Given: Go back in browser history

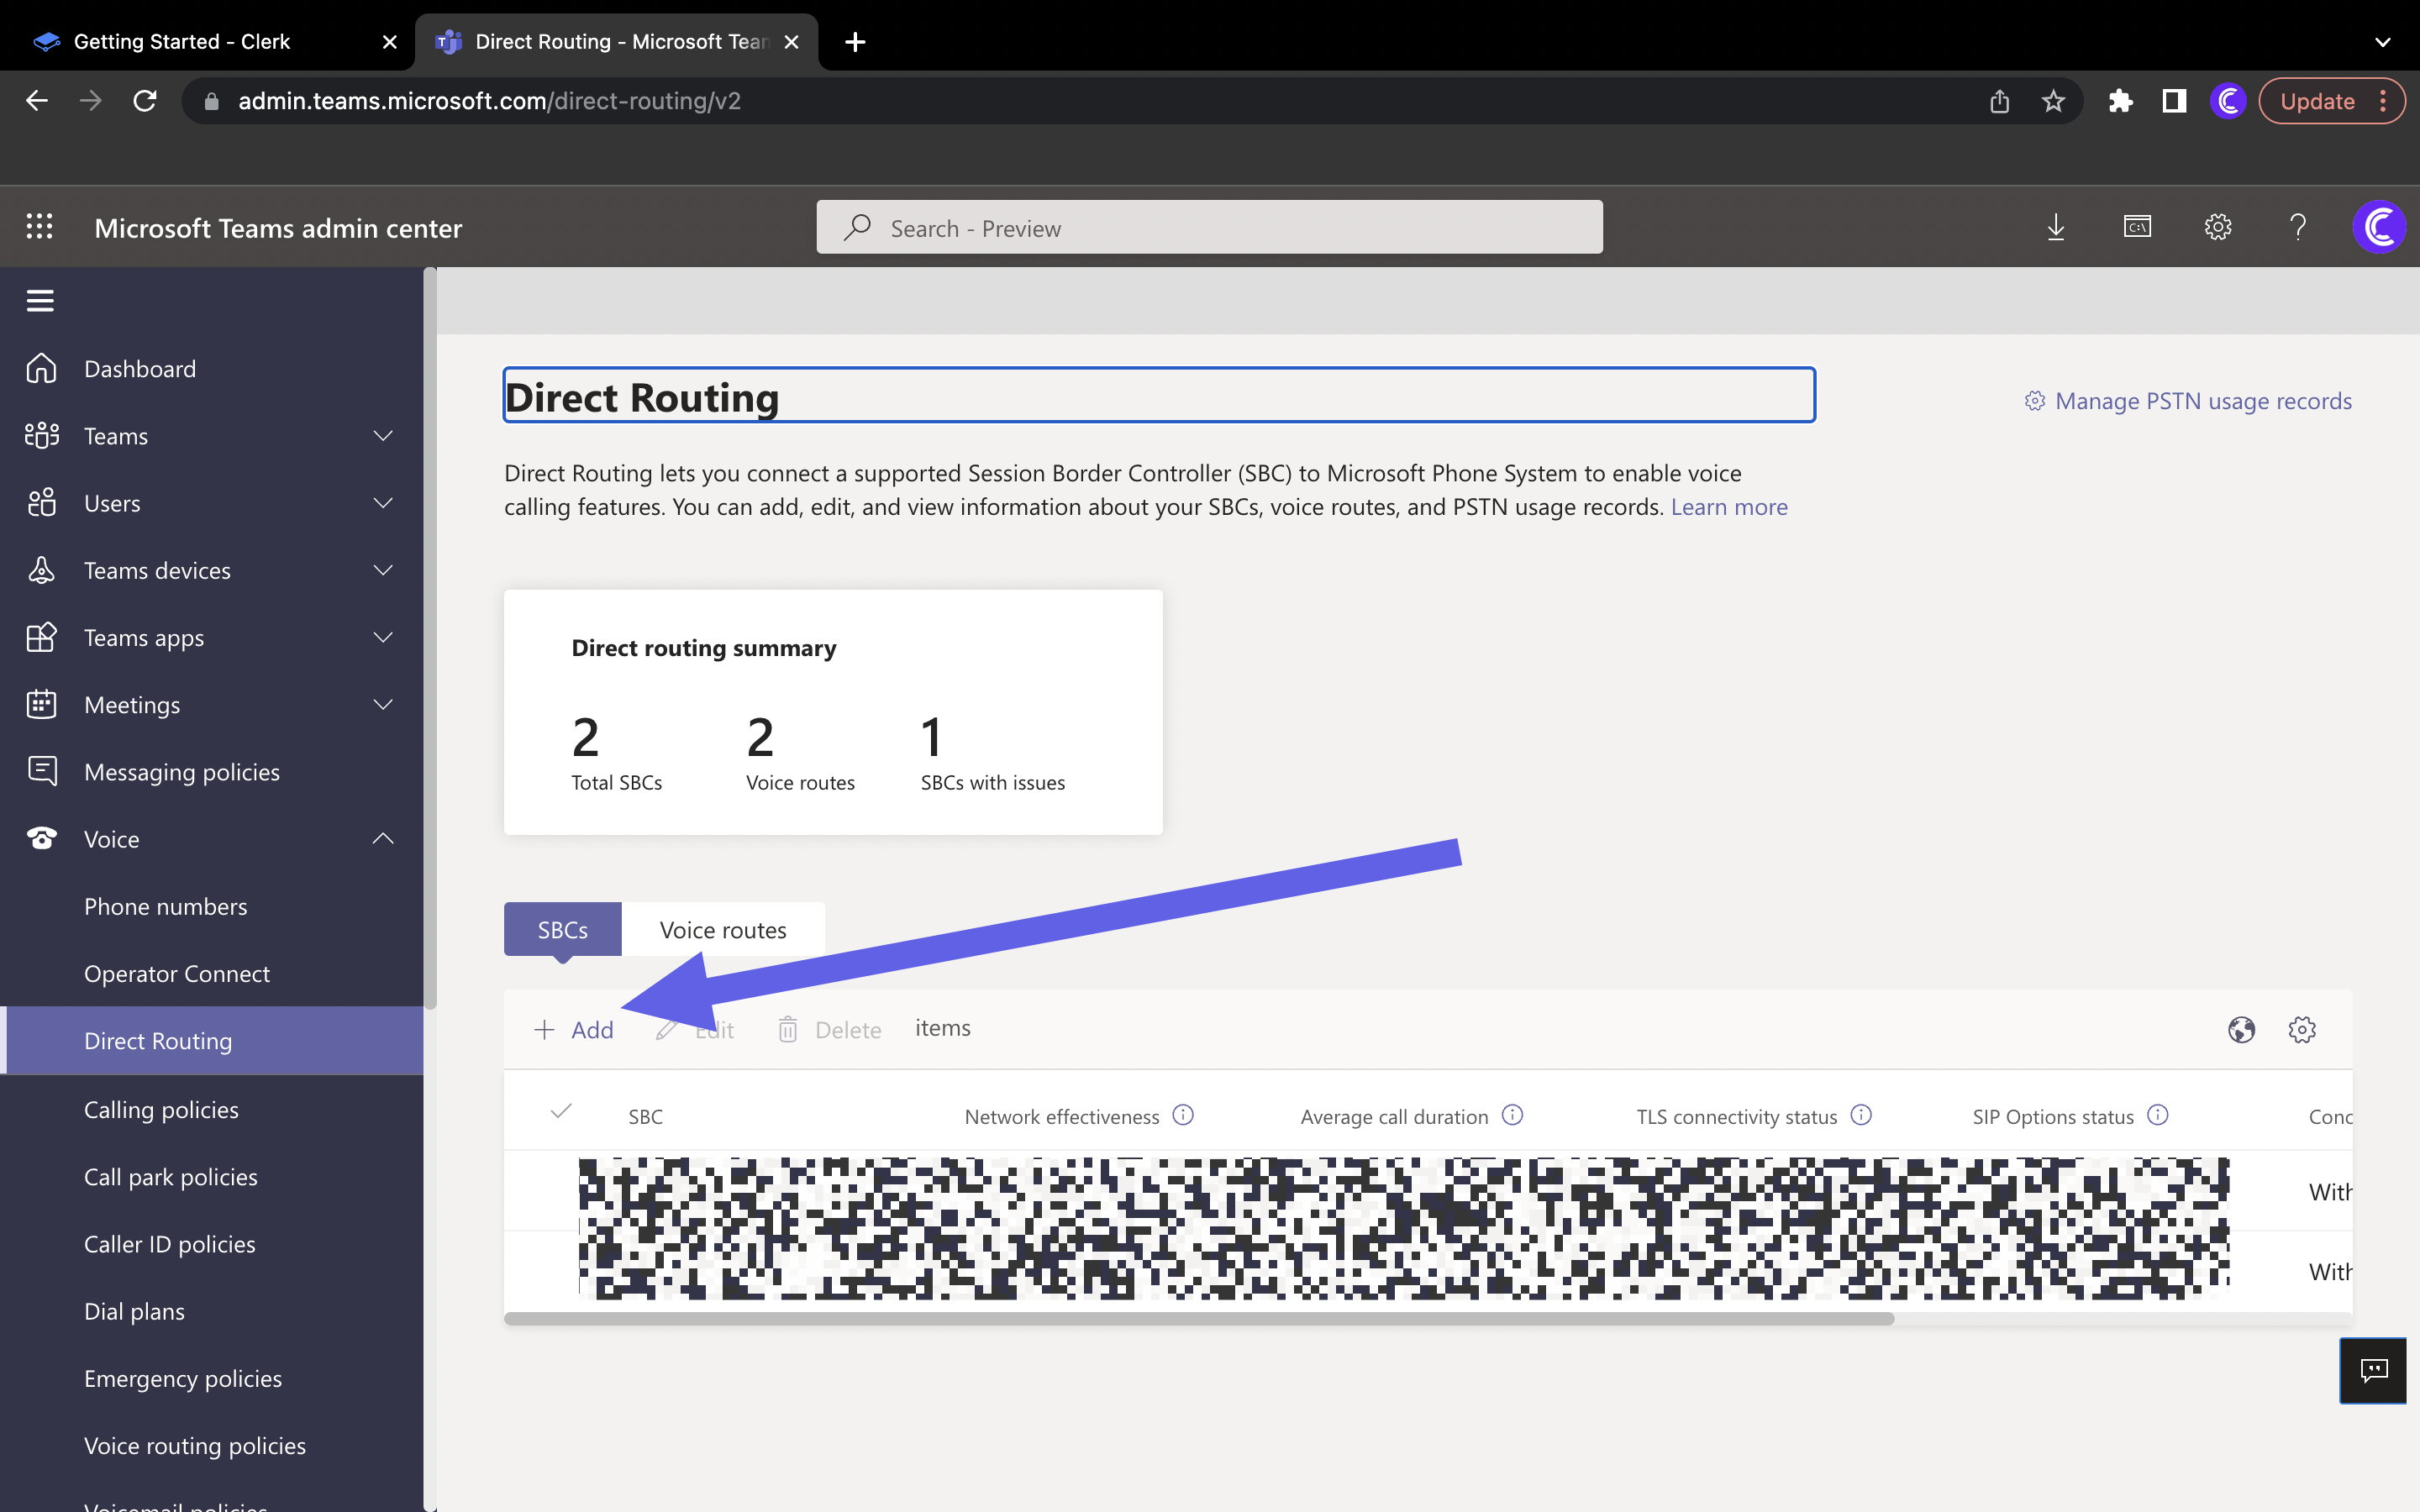Looking at the screenshot, I should tap(37, 101).
